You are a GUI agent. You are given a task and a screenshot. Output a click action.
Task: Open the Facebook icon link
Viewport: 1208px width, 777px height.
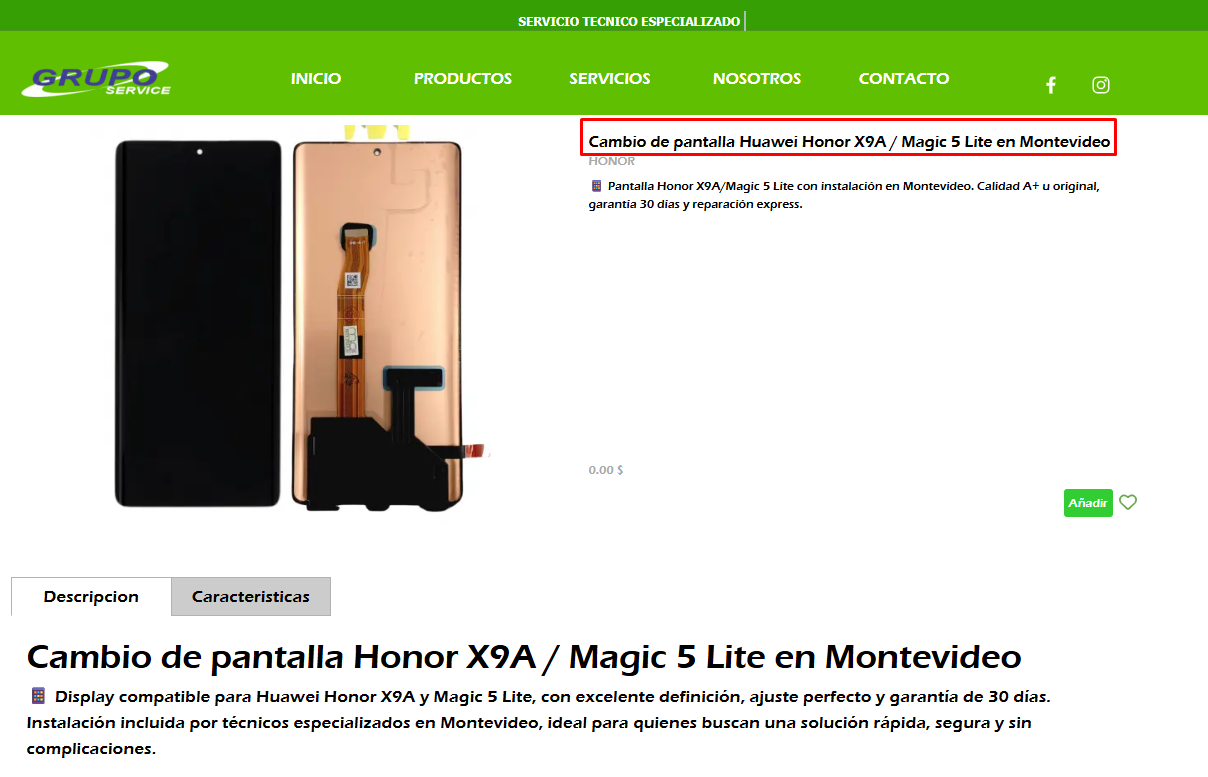coord(1051,85)
